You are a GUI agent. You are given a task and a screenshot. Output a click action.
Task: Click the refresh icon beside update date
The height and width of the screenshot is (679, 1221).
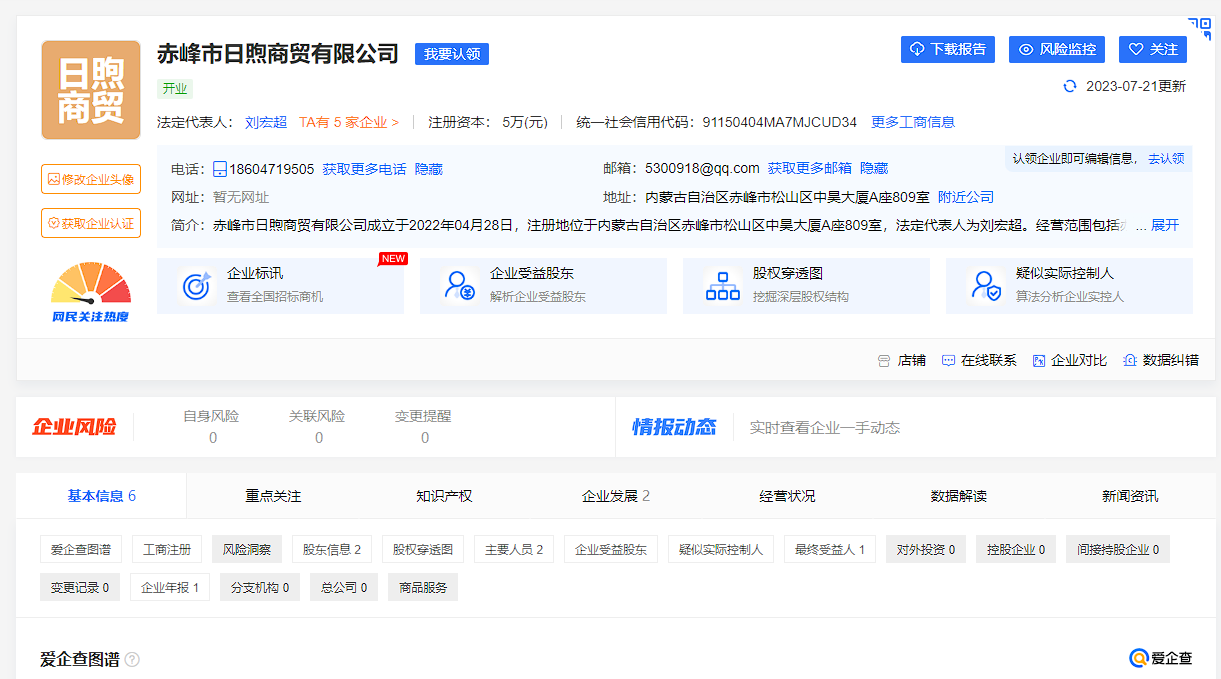(x=1070, y=87)
